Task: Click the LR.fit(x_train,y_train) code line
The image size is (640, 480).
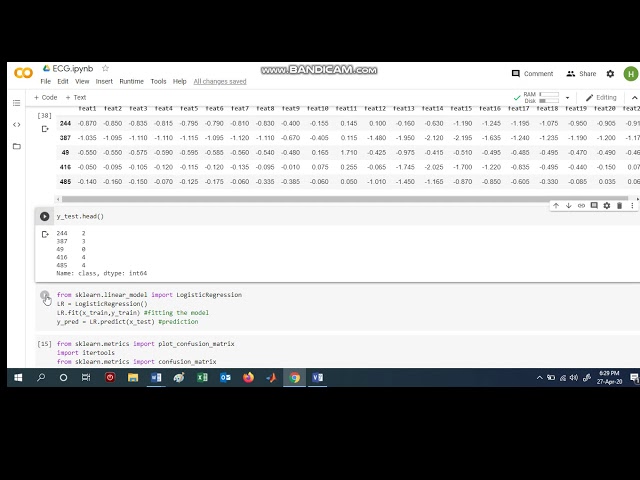Action: tap(98, 313)
